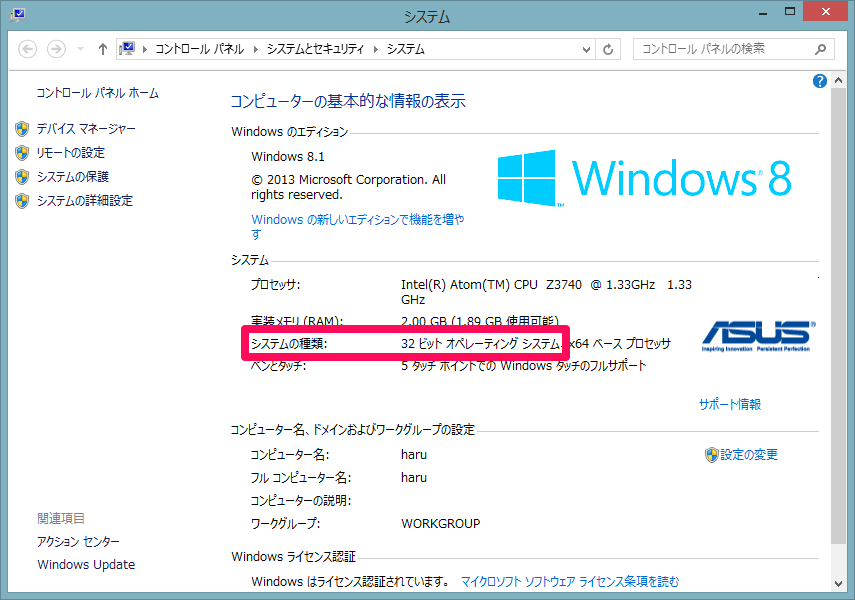
Task: Click scrollbar down arrow
Action: coord(839,584)
